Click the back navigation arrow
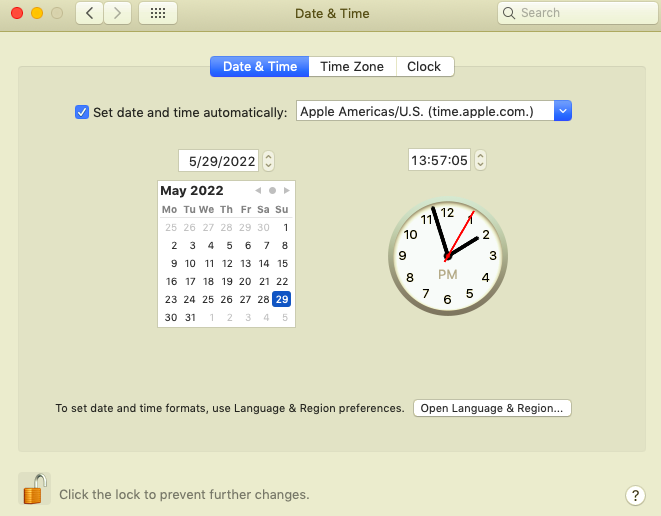 pos(89,13)
